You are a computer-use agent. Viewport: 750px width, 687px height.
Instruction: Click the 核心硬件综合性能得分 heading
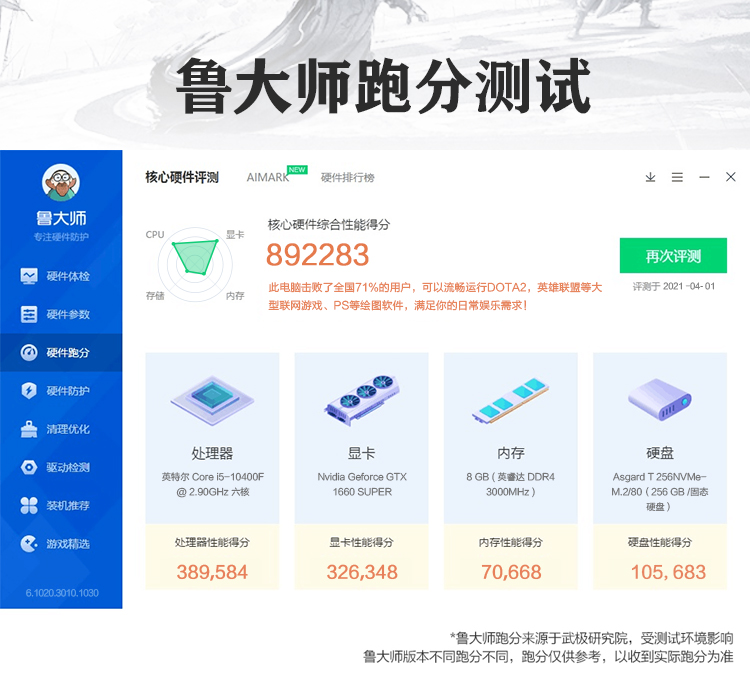pos(329,224)
